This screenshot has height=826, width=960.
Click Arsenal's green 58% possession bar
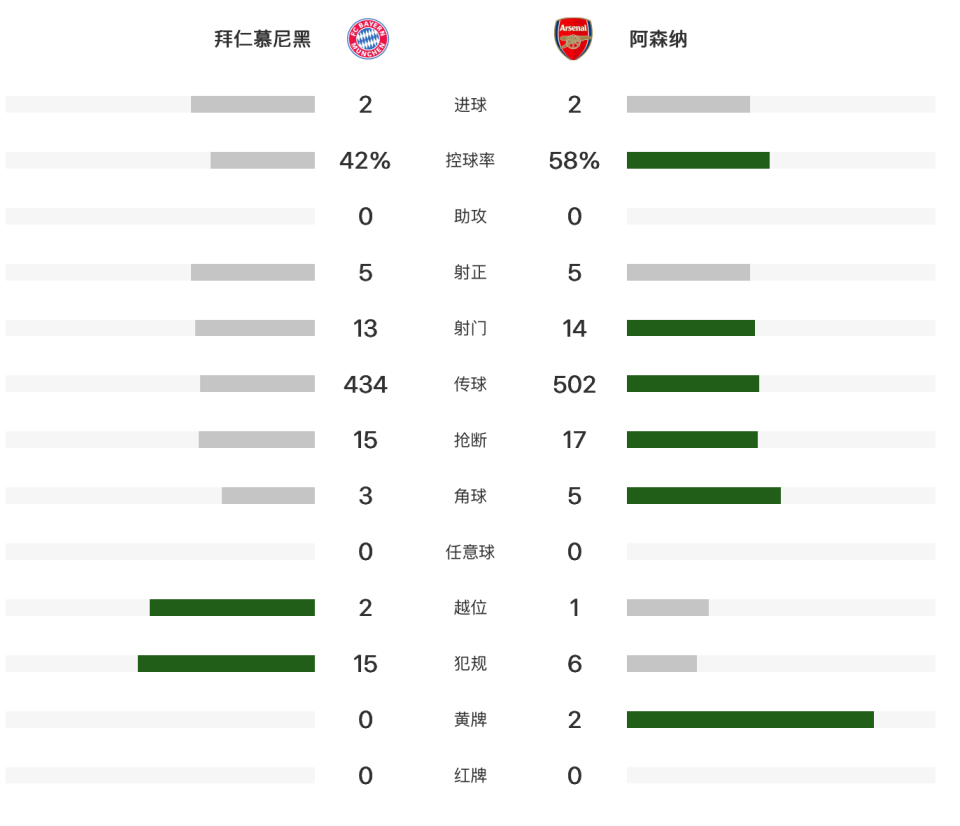(698, 160)
